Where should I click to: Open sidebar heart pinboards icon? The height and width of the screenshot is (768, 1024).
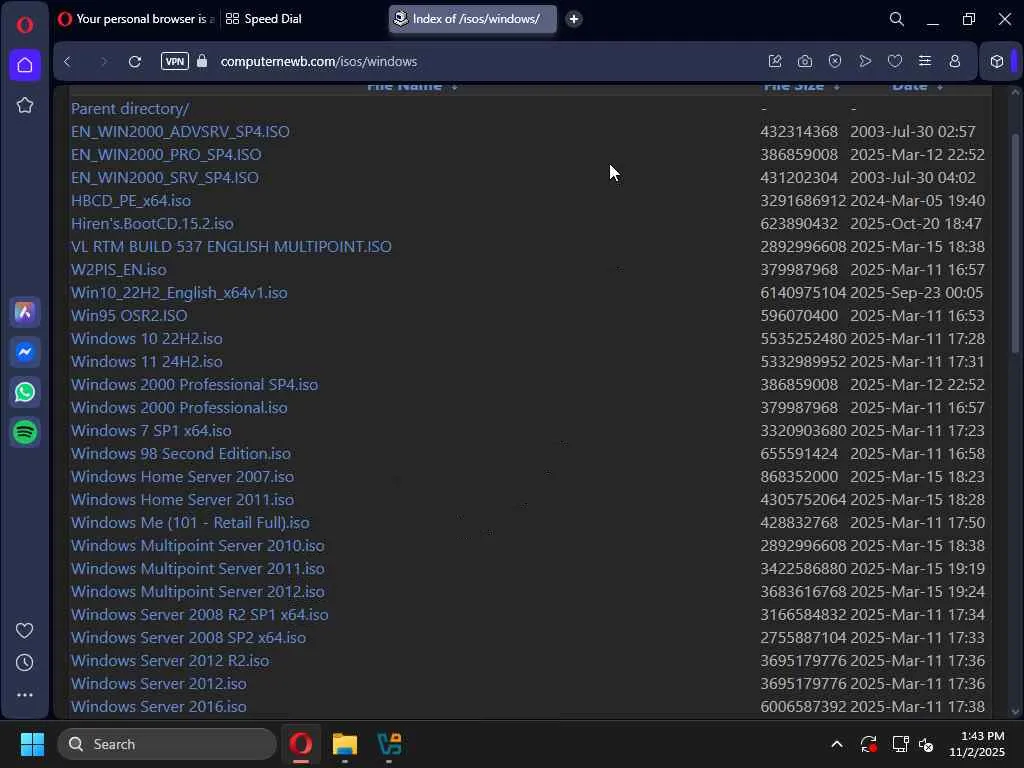click(25, 630)
